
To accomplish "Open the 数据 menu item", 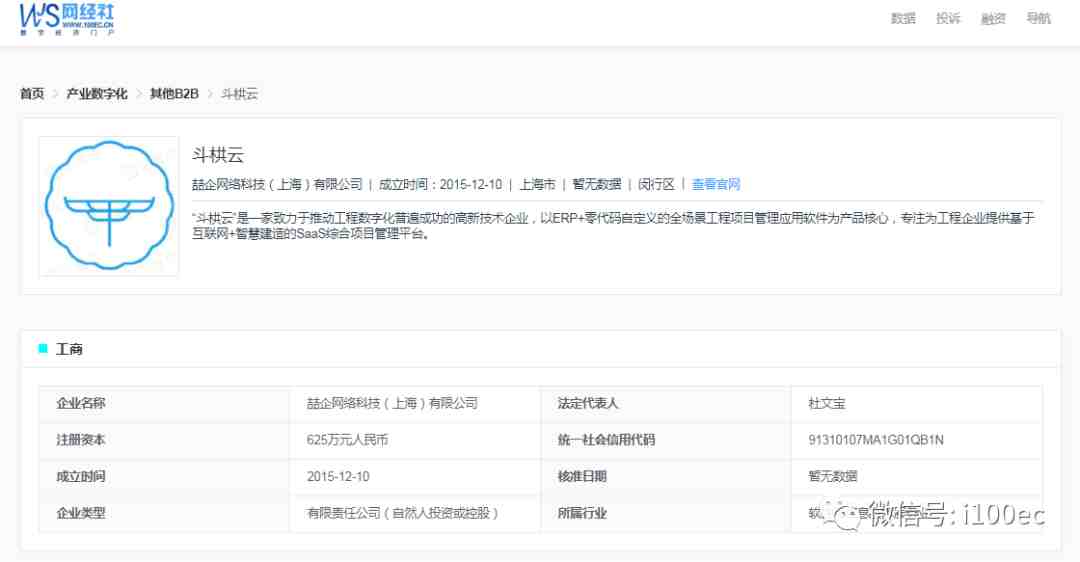I will [903, 19].
